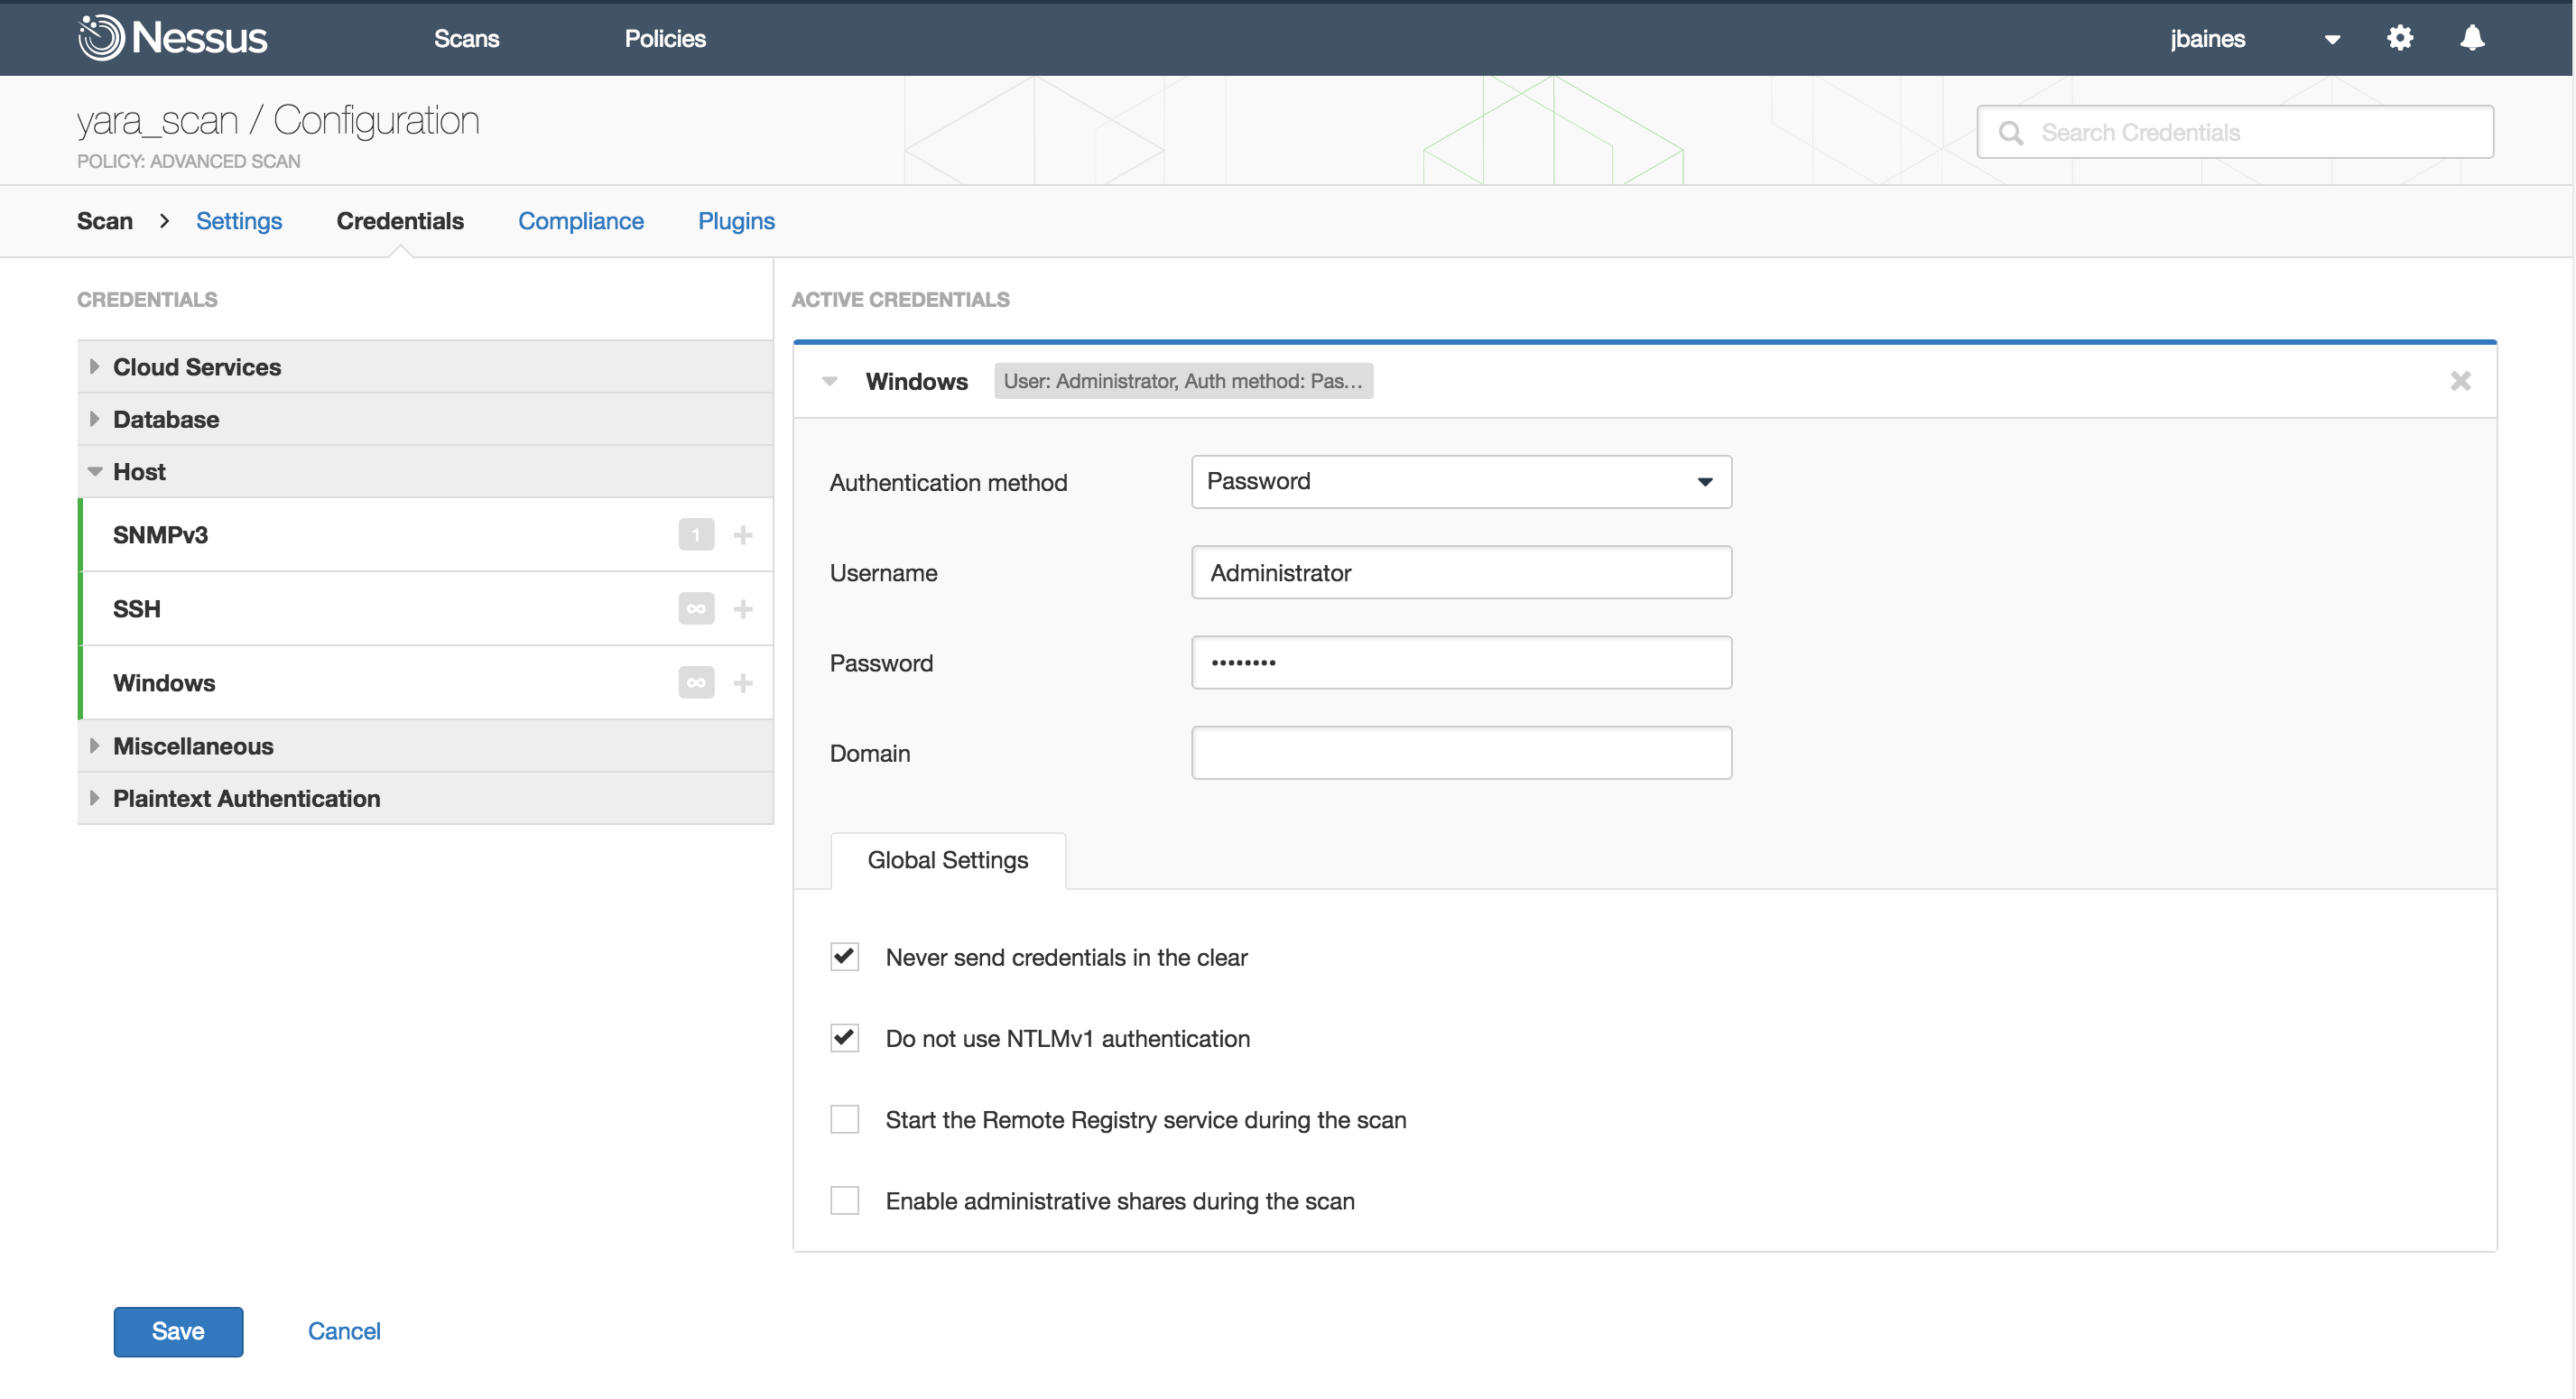The height and width of the screenshot is (1399, 2576).
Task: Switch to the Plugins tab
Action: pos(736,220)
